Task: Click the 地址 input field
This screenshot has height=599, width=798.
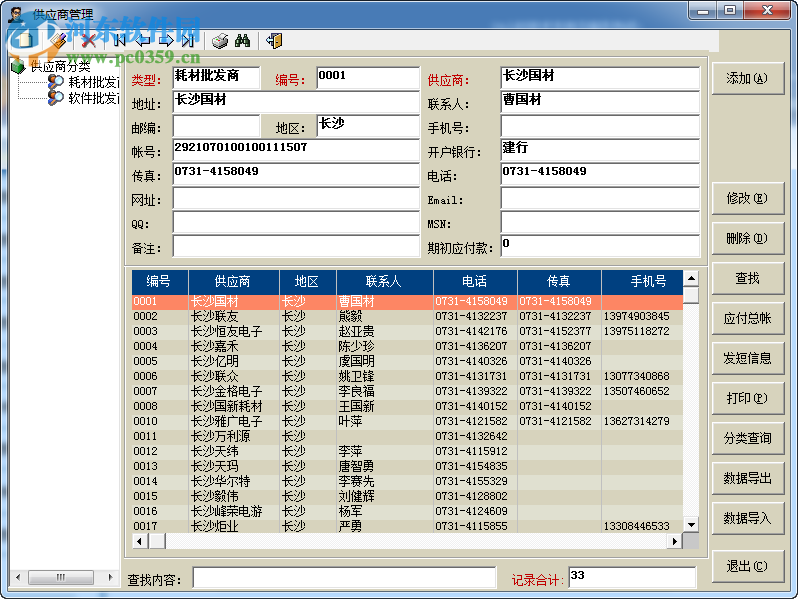Action: 296,102
